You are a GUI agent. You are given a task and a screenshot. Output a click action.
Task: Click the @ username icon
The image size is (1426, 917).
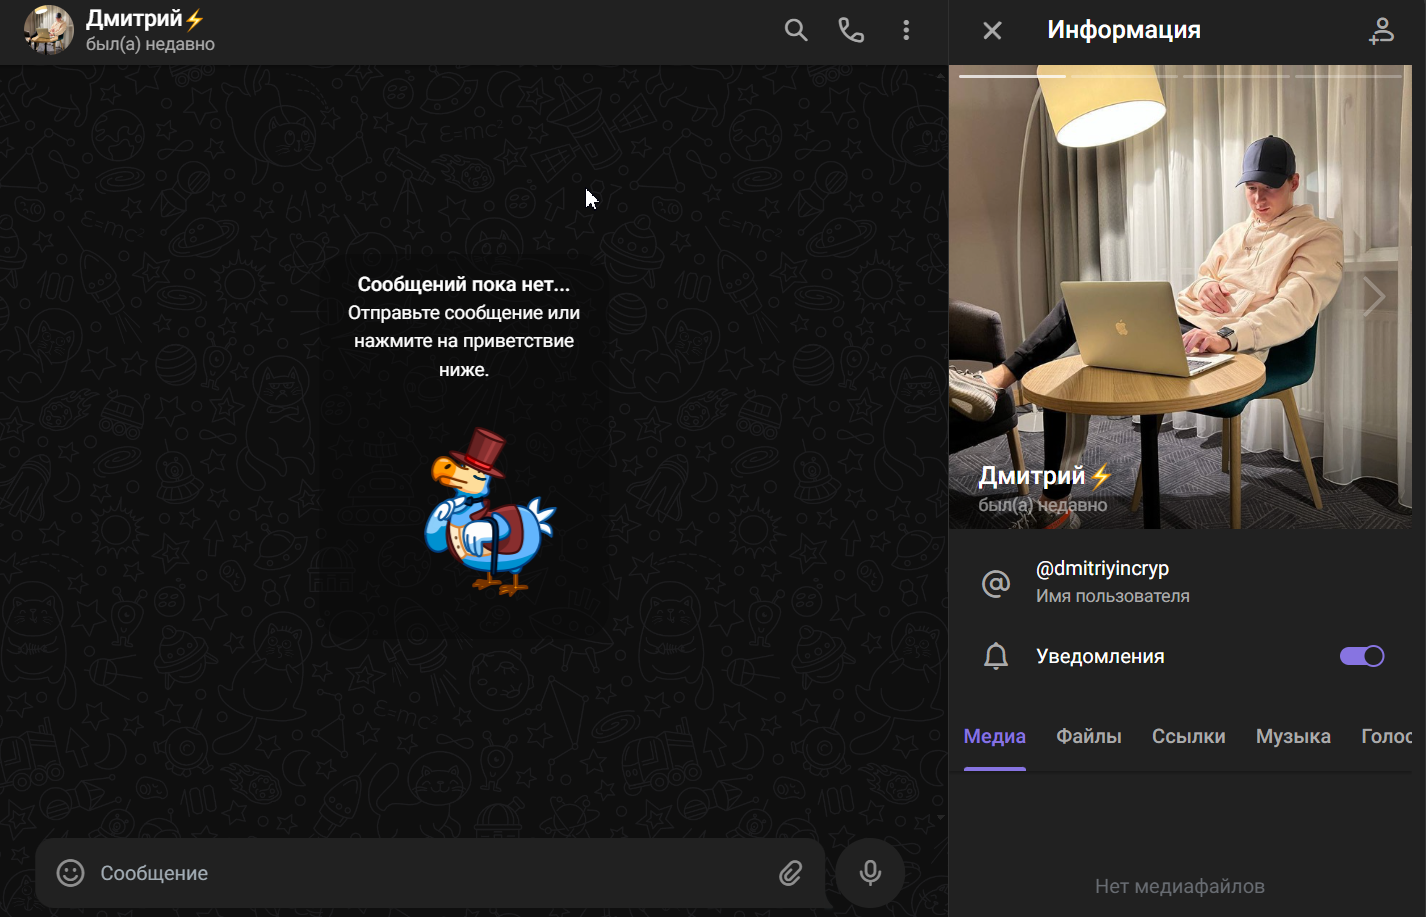(996, 583)
